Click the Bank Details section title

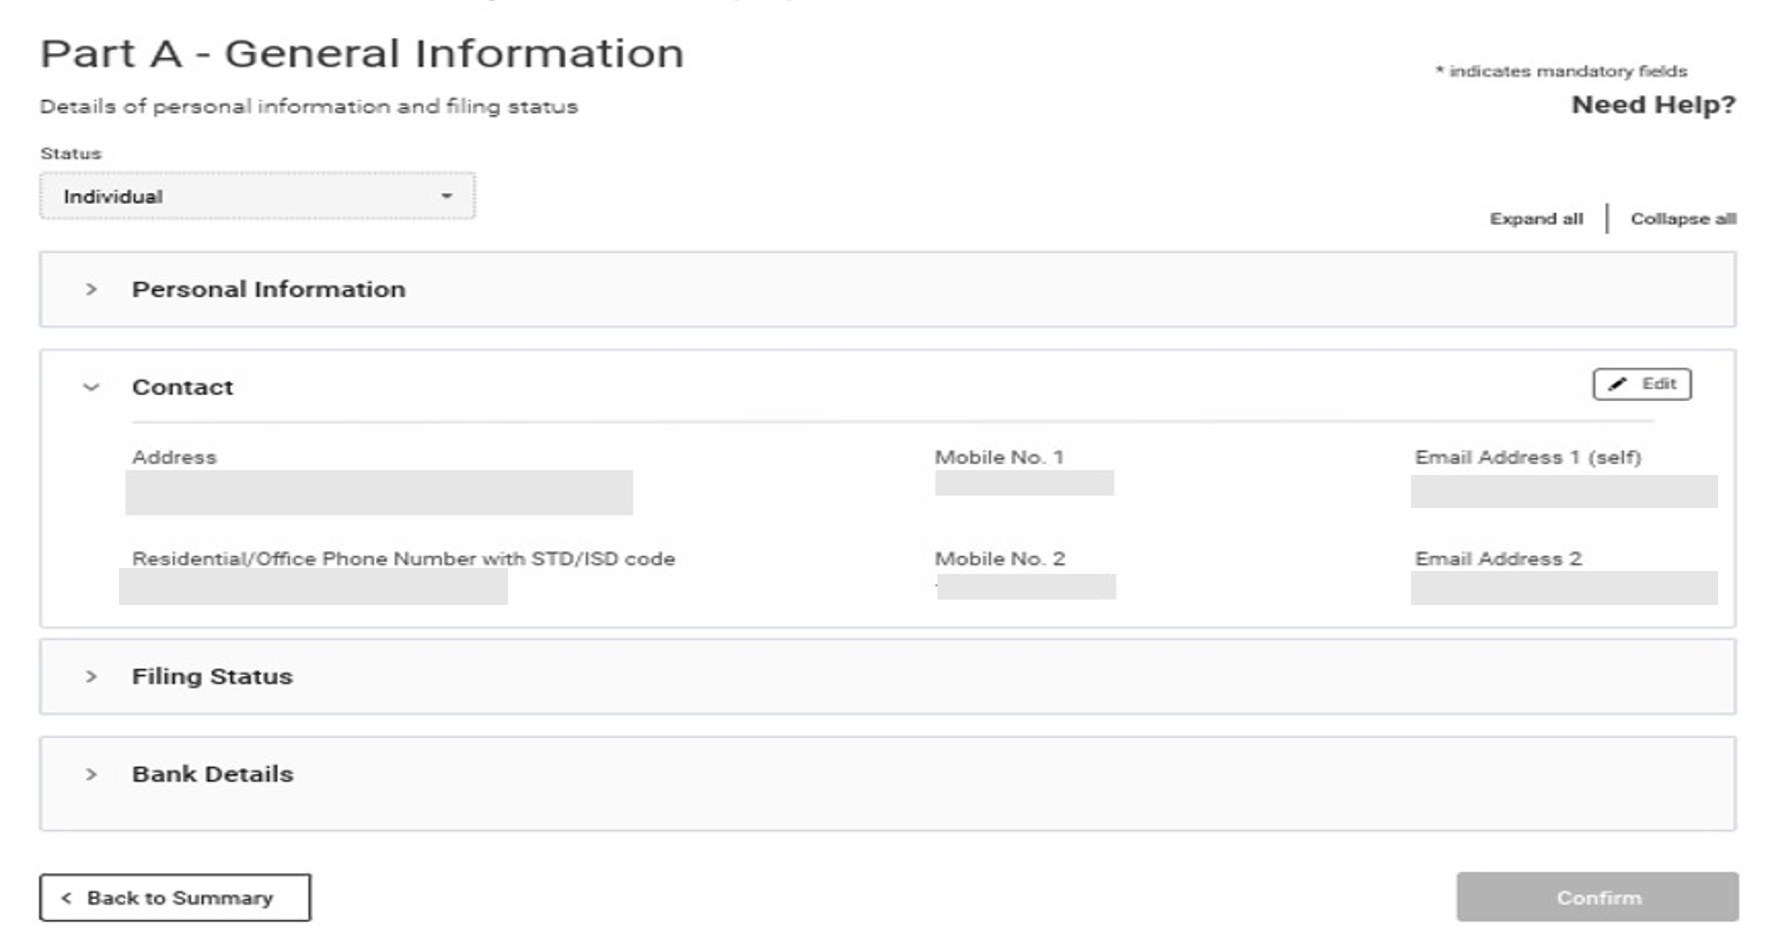click(x=212, y=774)
